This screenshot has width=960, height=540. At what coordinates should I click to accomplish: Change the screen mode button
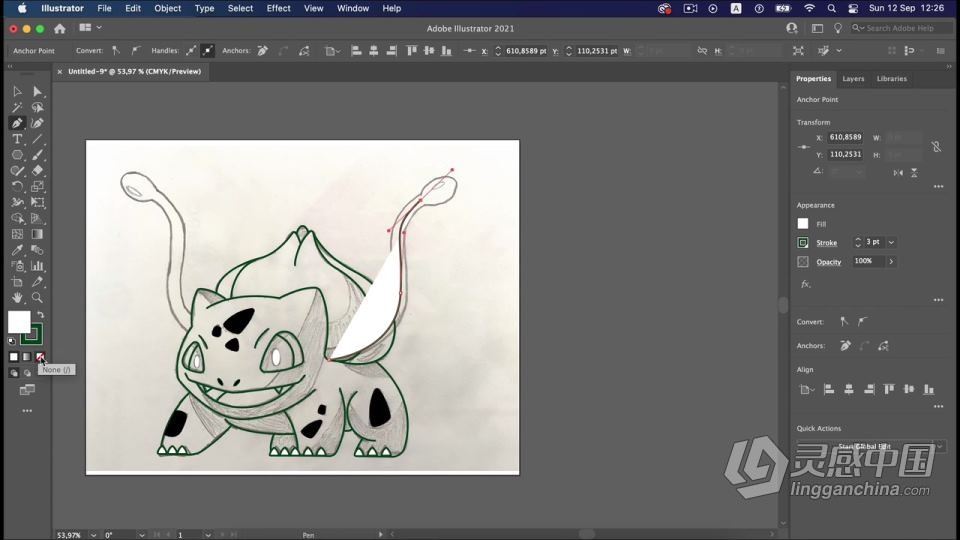(x=27, y=390)
